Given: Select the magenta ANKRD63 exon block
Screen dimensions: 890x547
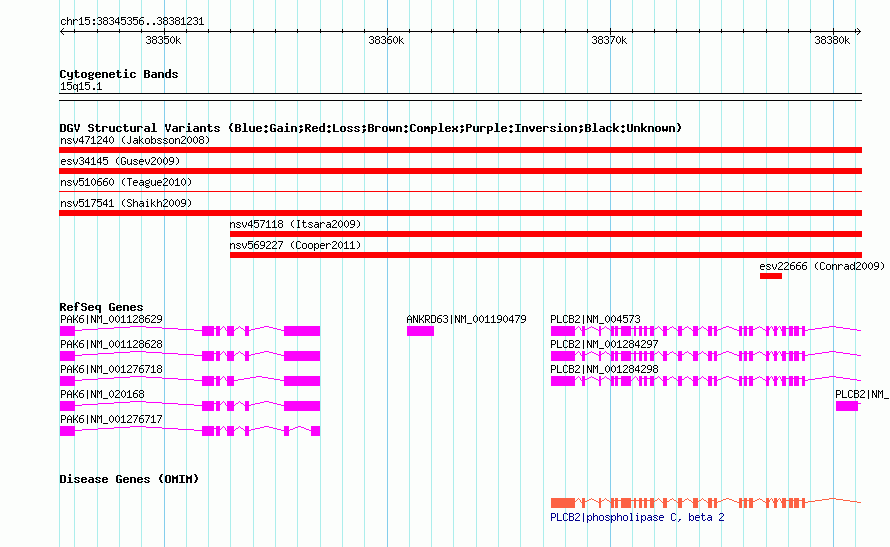Looking at the screenshot, I should tap(421, 331).
